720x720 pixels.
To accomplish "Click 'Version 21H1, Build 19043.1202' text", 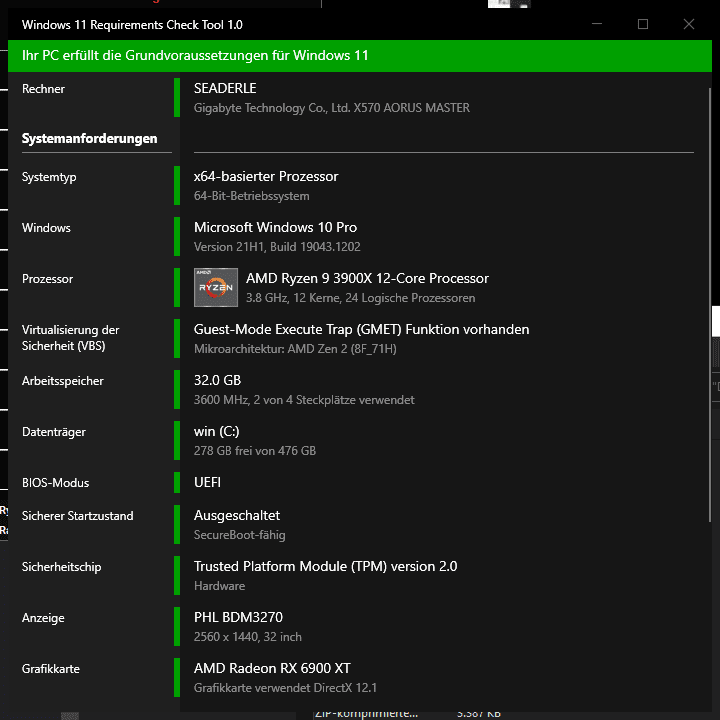I will pos(277,247).
